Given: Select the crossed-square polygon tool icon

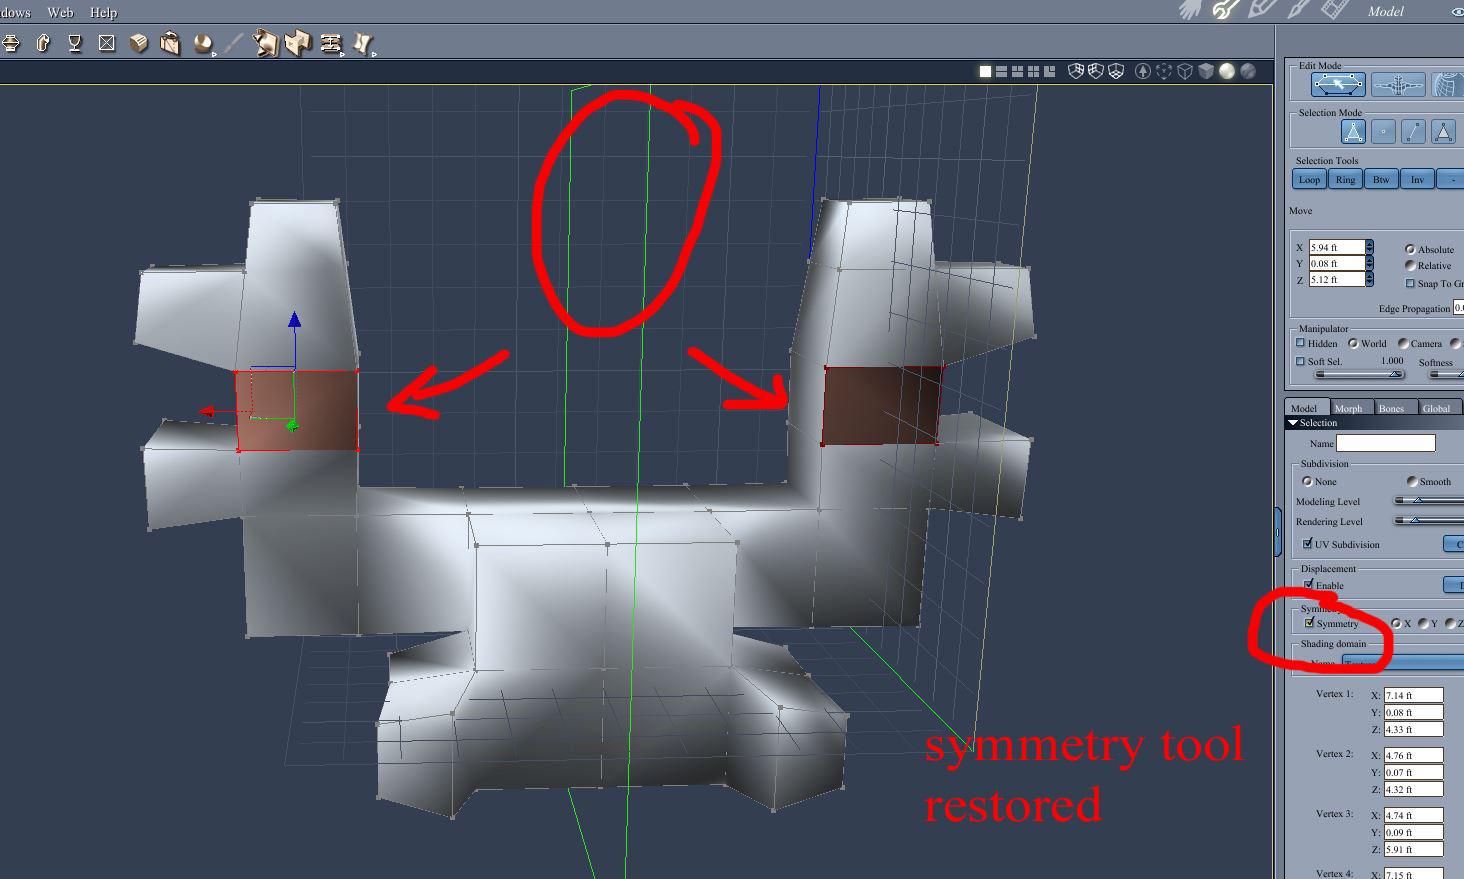Looking at the screenshot, I should click(x=107, y=43).
